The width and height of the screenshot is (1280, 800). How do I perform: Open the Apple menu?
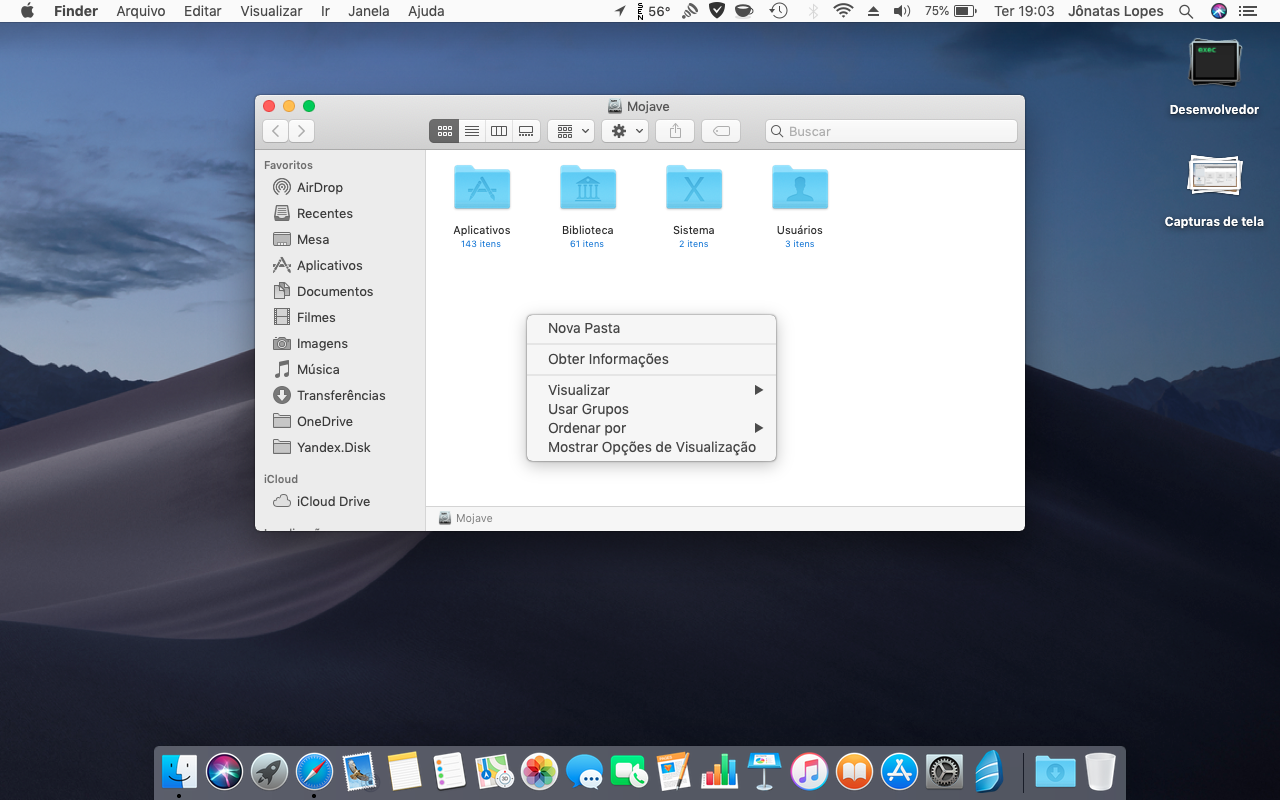(27, 11)
